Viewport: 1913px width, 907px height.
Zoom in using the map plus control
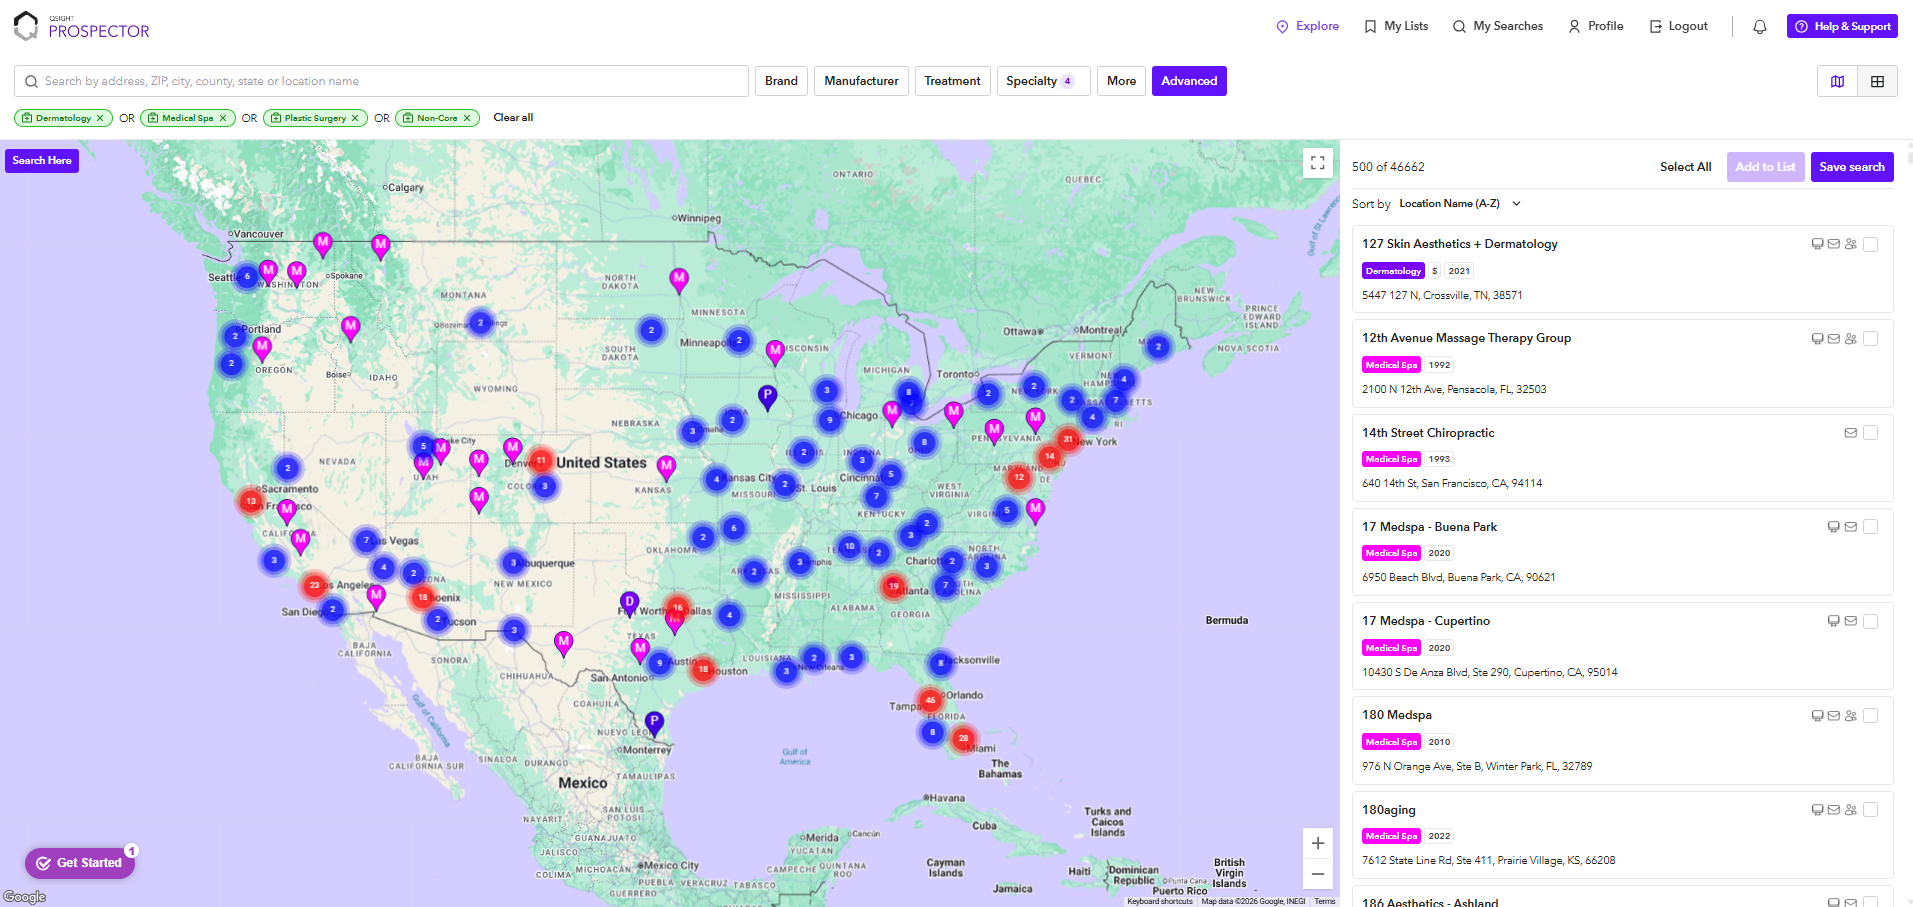pos(1317,843)
